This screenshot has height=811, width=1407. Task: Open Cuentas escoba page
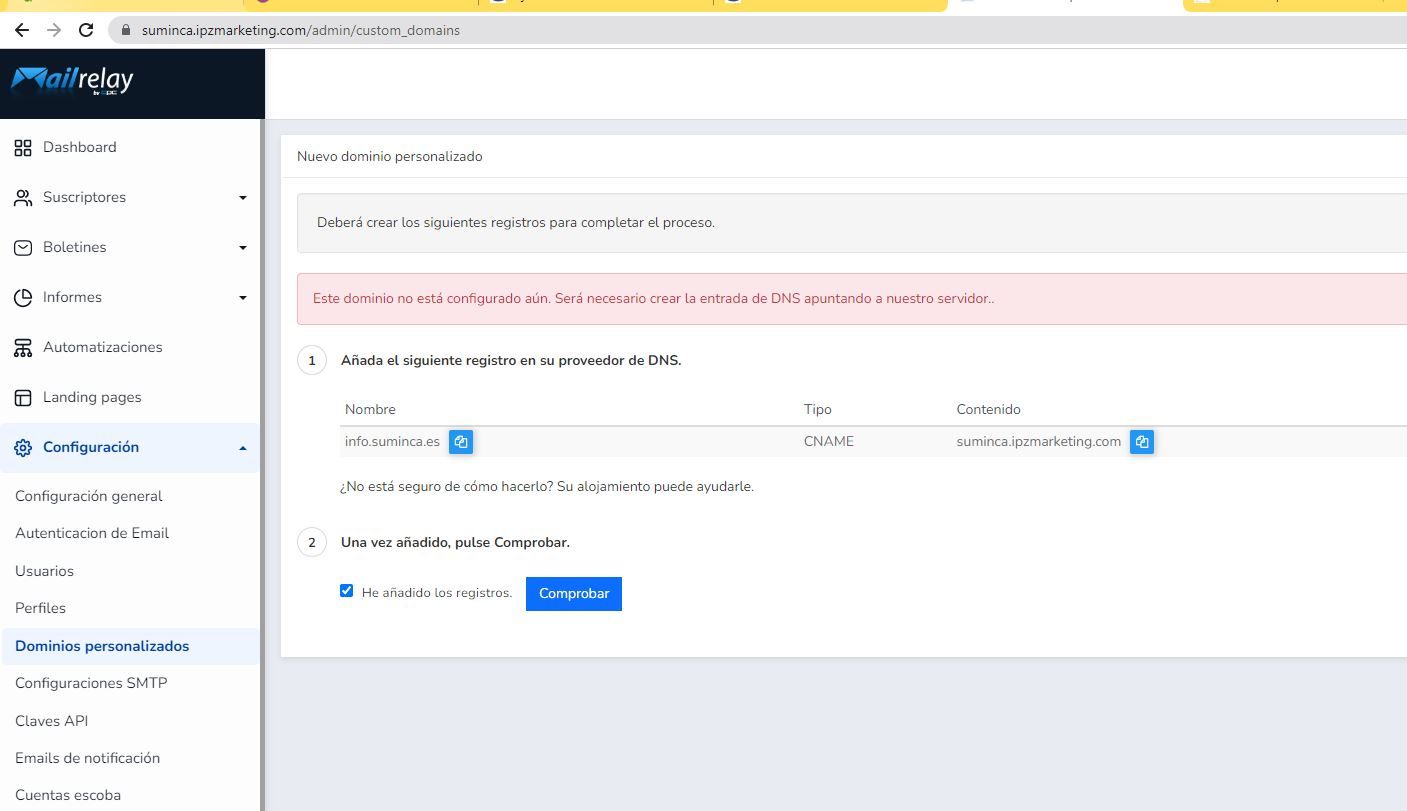(x=68, y=795)
